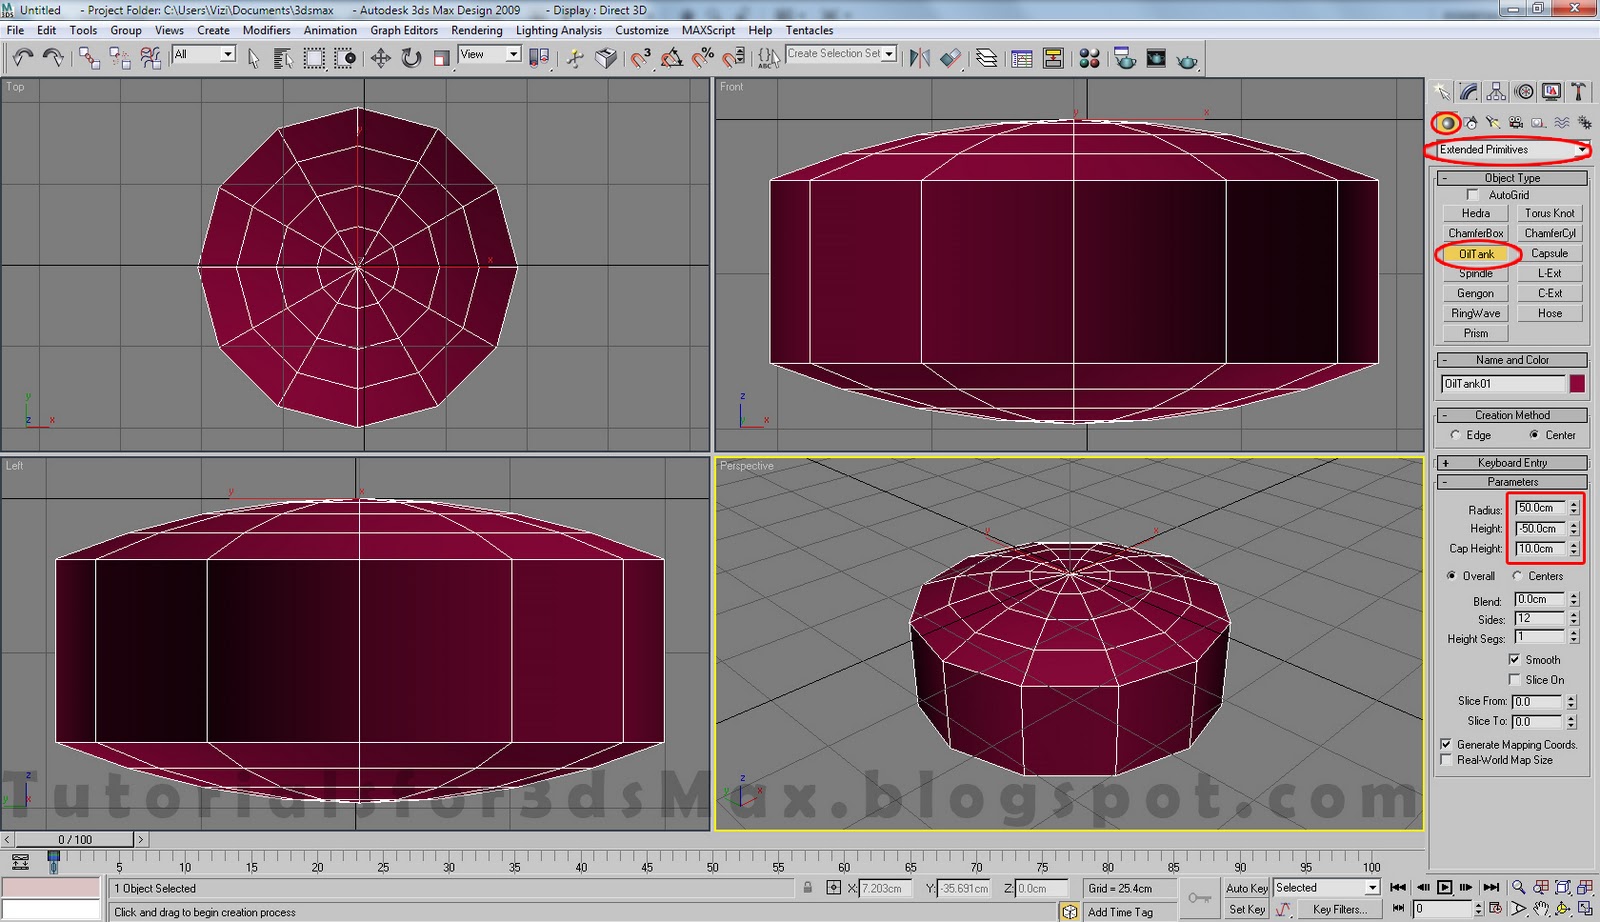The image size is (1600, 922).
Task: Click in the Radius parameter field
Action: click(x=1540, y=508)
